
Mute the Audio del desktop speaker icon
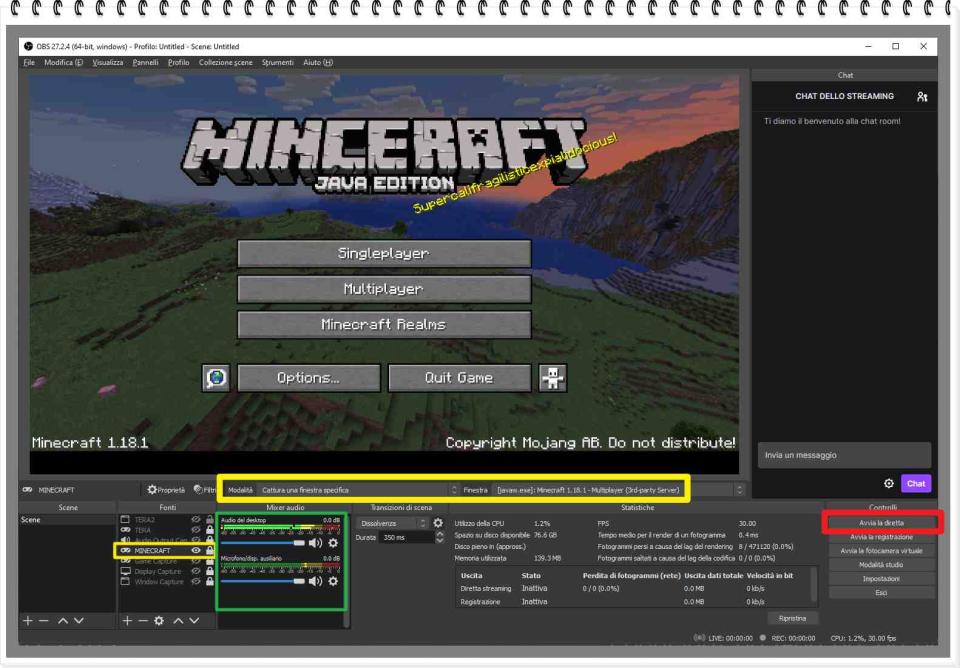pyautogui.click(x=315, y=542)
